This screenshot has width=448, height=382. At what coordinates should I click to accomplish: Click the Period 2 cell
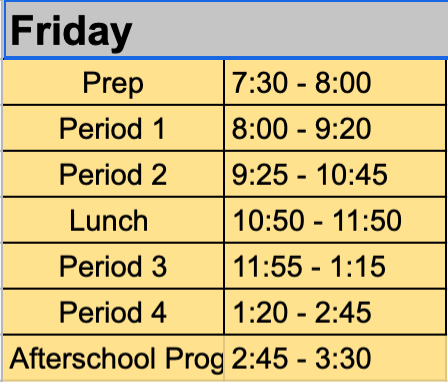[113, 174]
